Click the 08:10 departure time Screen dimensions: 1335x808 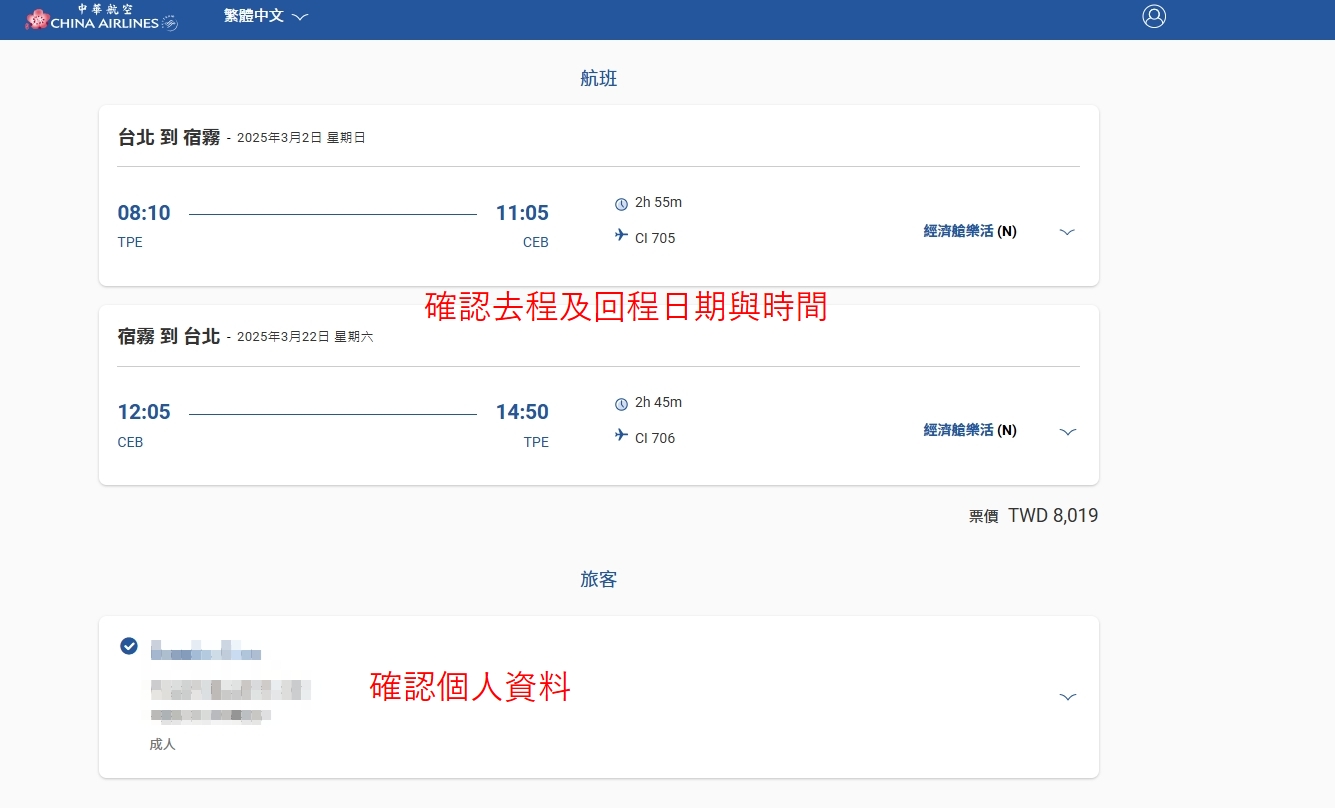[x=144, y=213]
